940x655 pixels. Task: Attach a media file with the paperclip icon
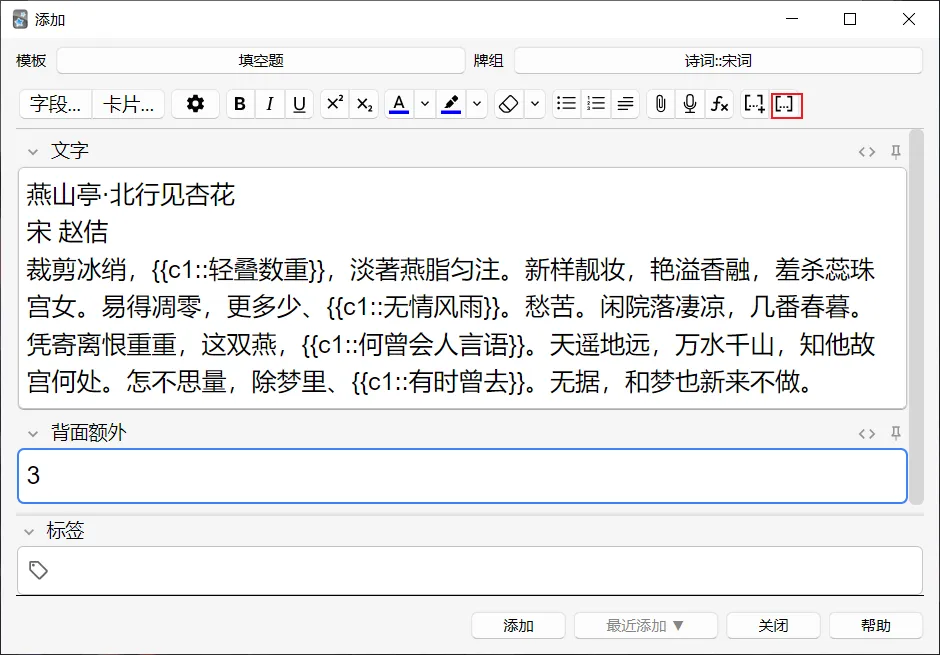(x=659, y=103)
